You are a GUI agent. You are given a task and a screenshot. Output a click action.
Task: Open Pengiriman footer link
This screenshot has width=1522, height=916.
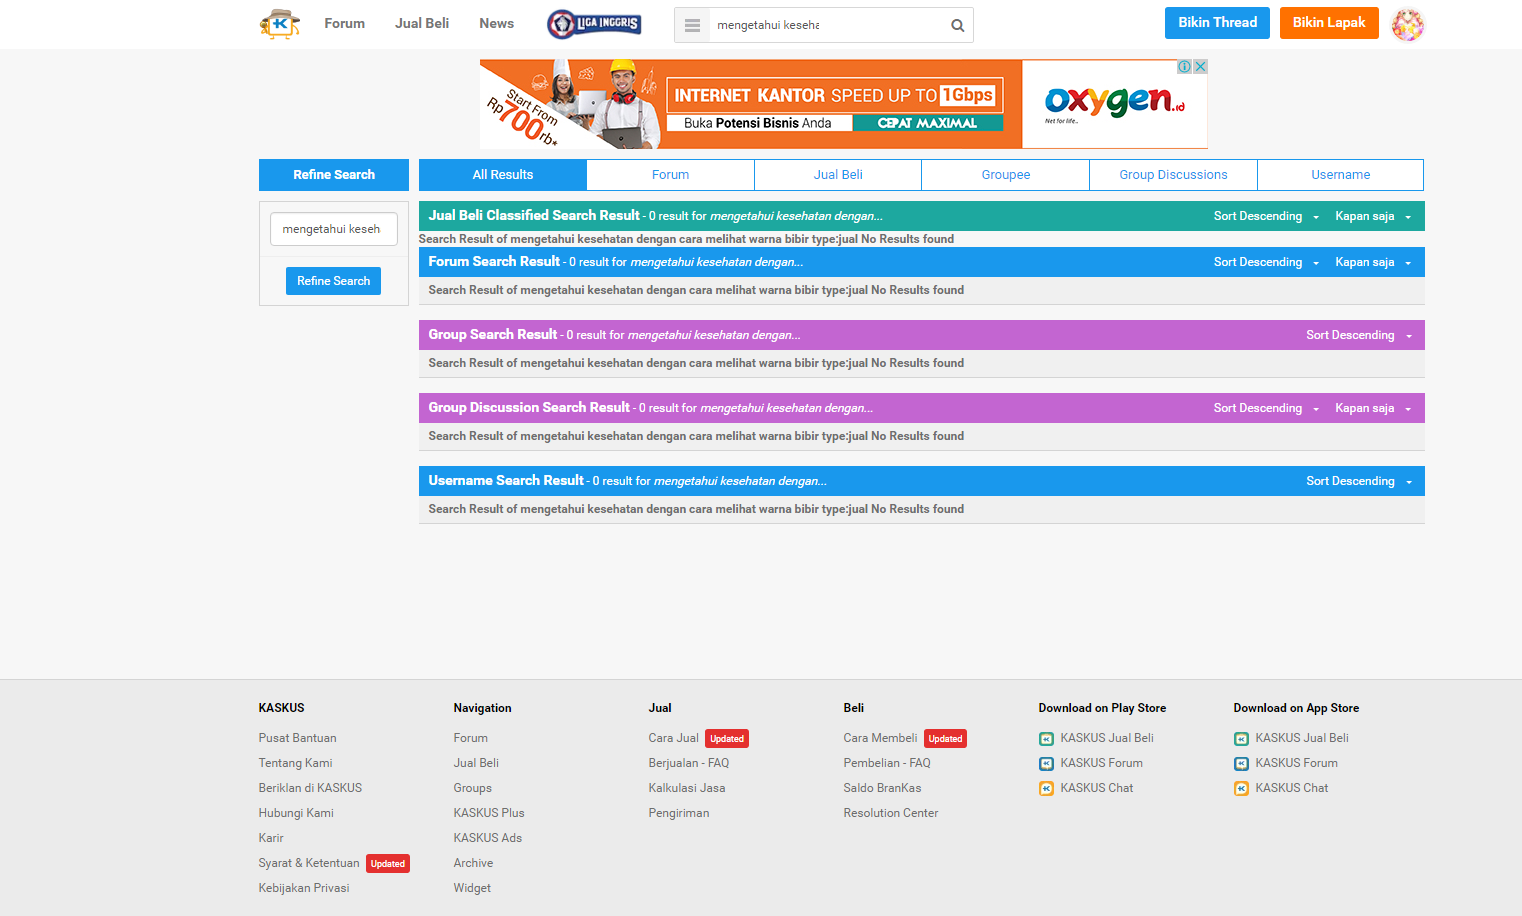tap(679, 813)
